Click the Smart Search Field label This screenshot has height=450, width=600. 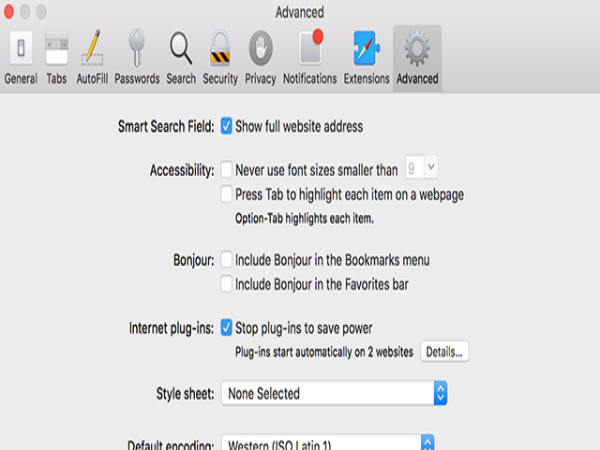click(x=166, y=126)
